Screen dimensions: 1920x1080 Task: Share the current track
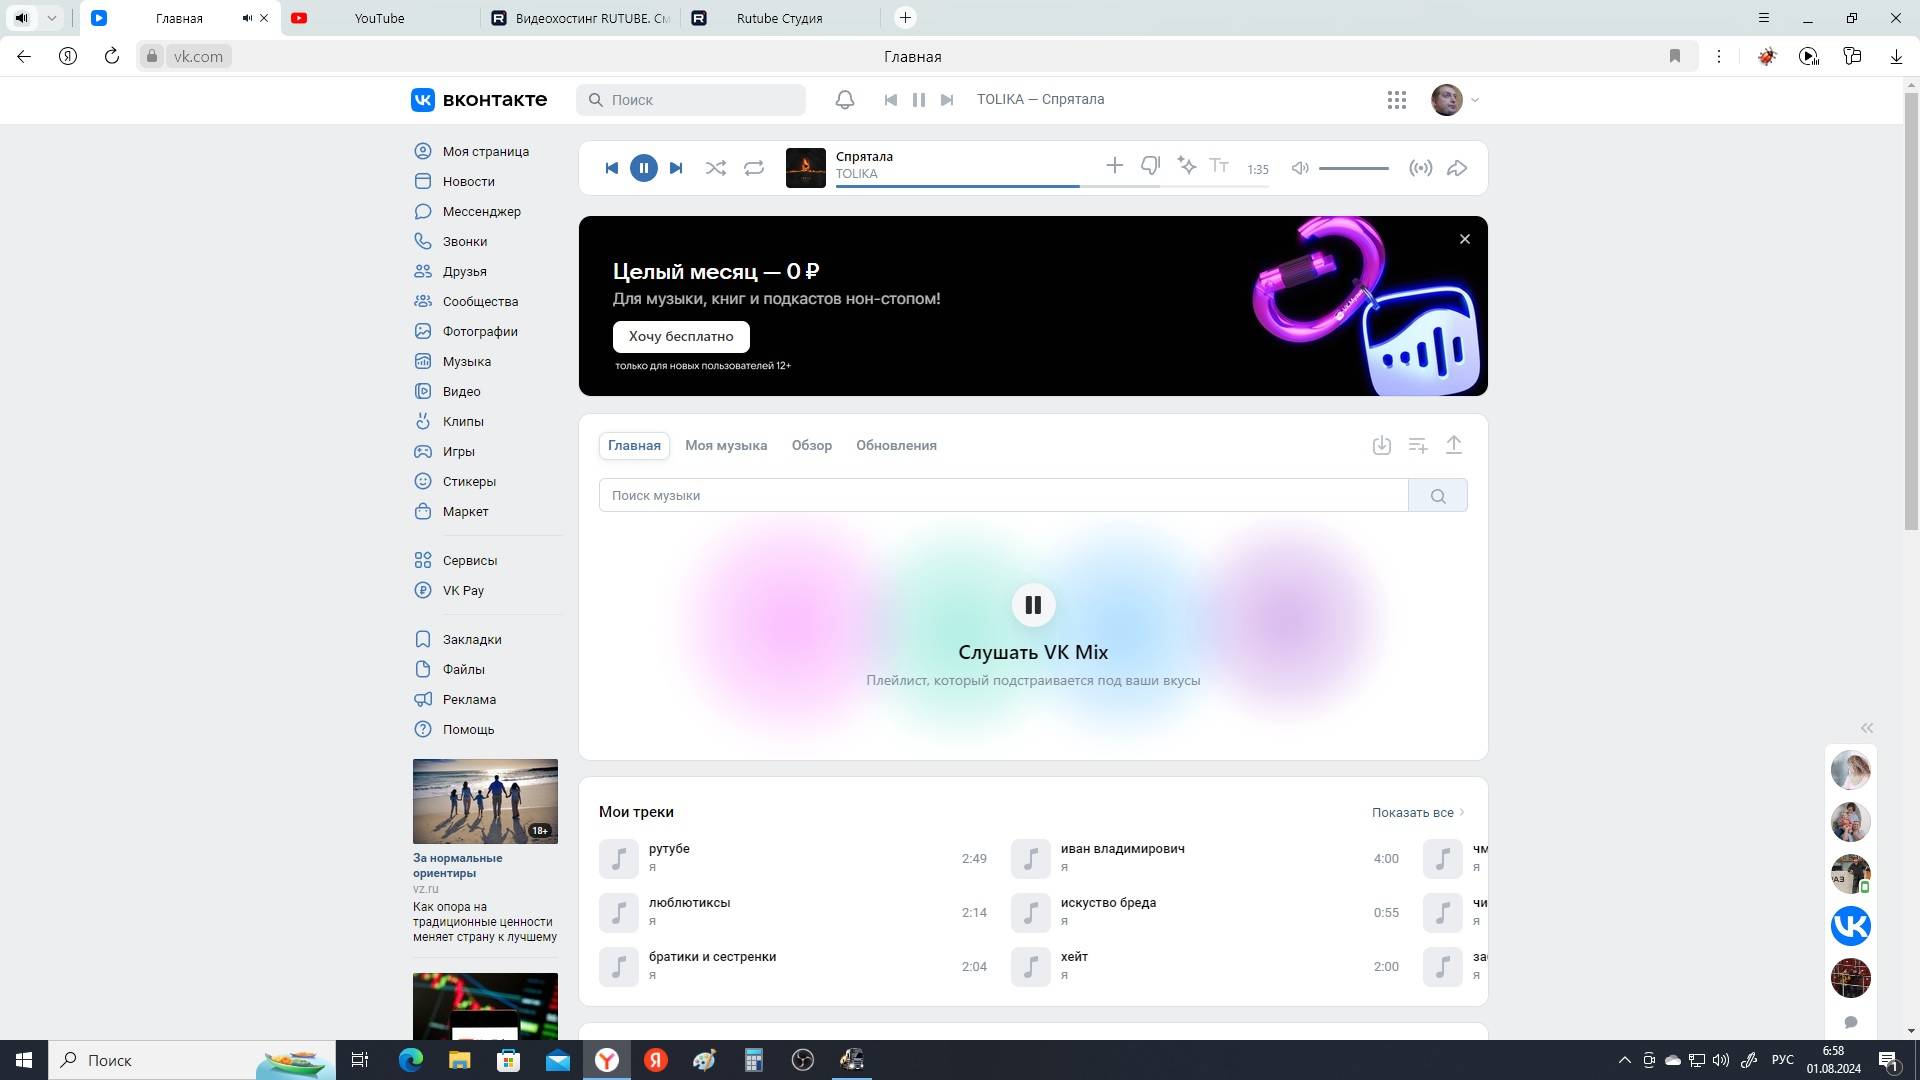(1457, 168)
